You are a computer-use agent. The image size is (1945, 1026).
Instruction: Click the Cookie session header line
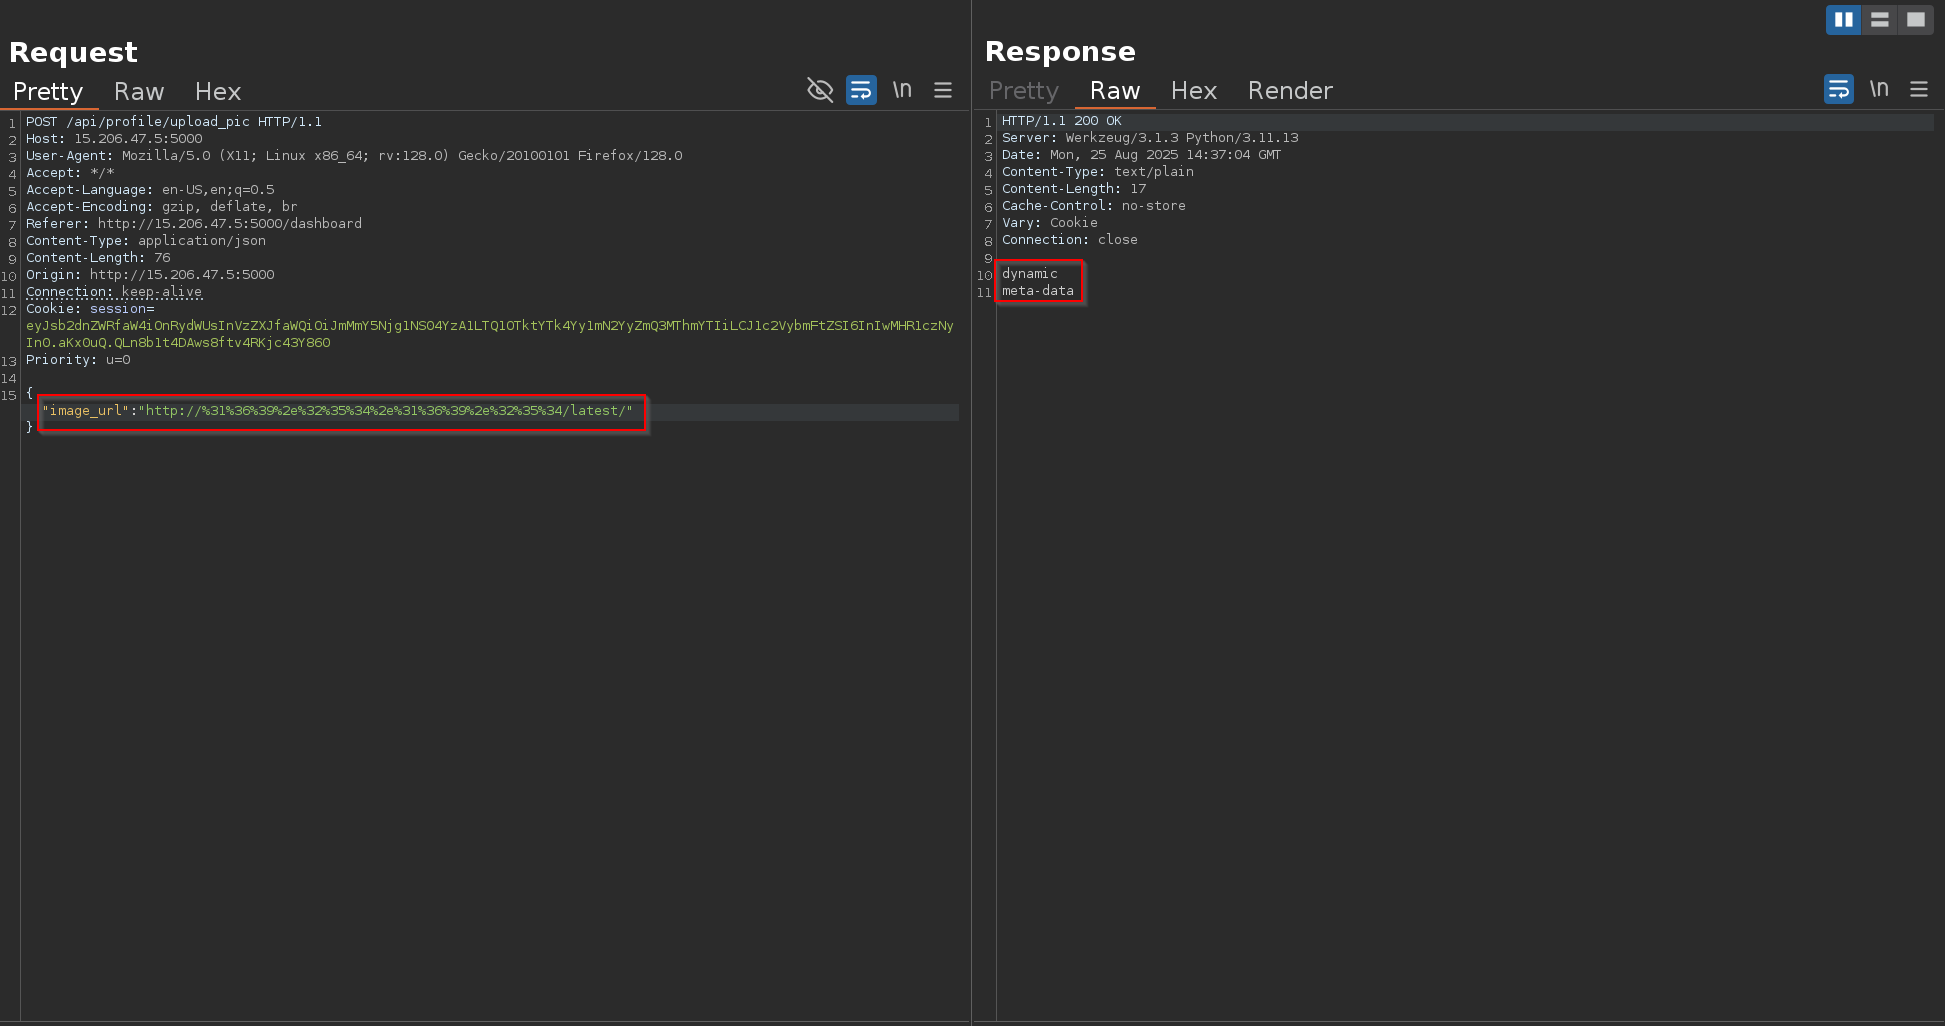[x=90, y=309]
